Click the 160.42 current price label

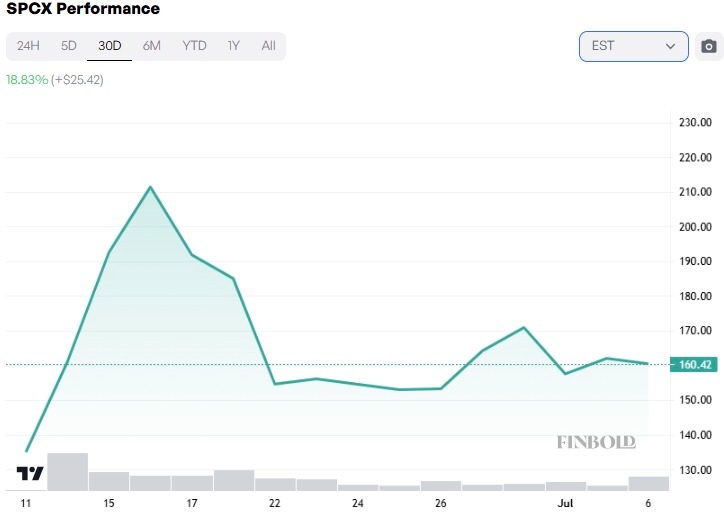694,365
